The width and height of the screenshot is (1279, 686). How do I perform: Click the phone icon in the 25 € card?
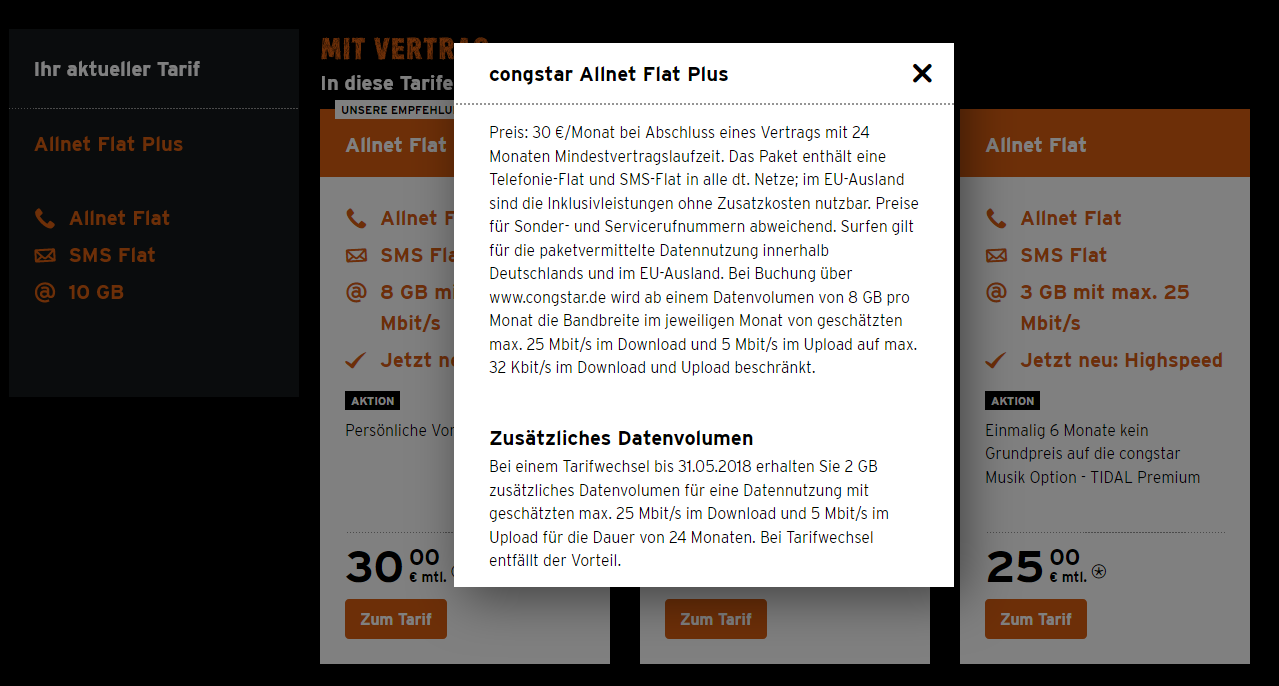click(996, 218)
